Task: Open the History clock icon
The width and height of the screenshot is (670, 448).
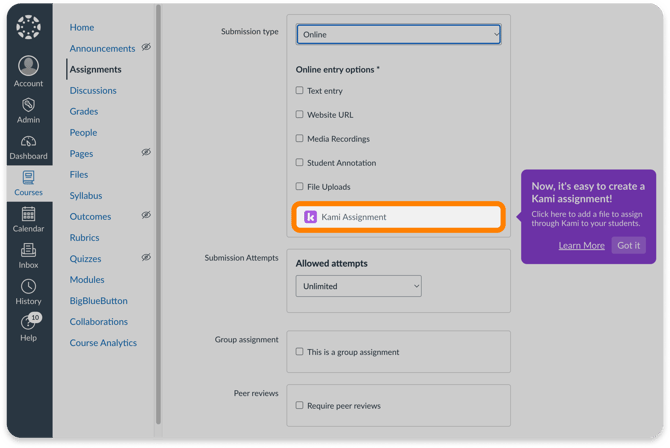Action: [x=28, y=286]
